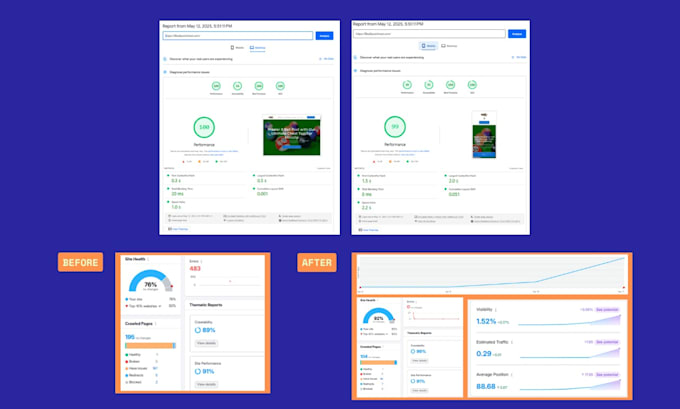
Task: Click the 1.0 s Speed Index value
Action: tap(176, 207)
